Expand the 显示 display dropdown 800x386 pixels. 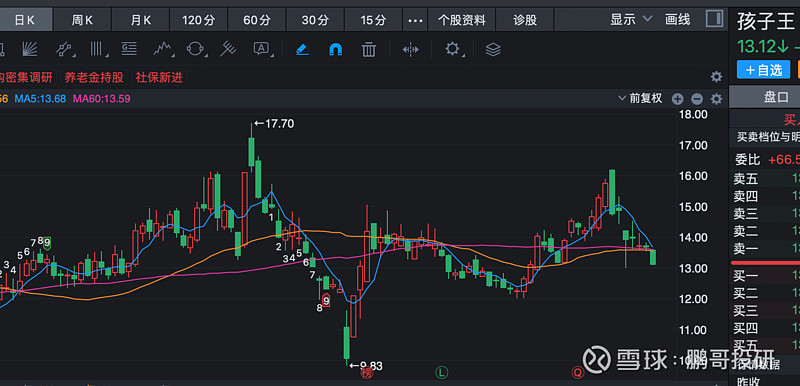[x=631, y=20]
